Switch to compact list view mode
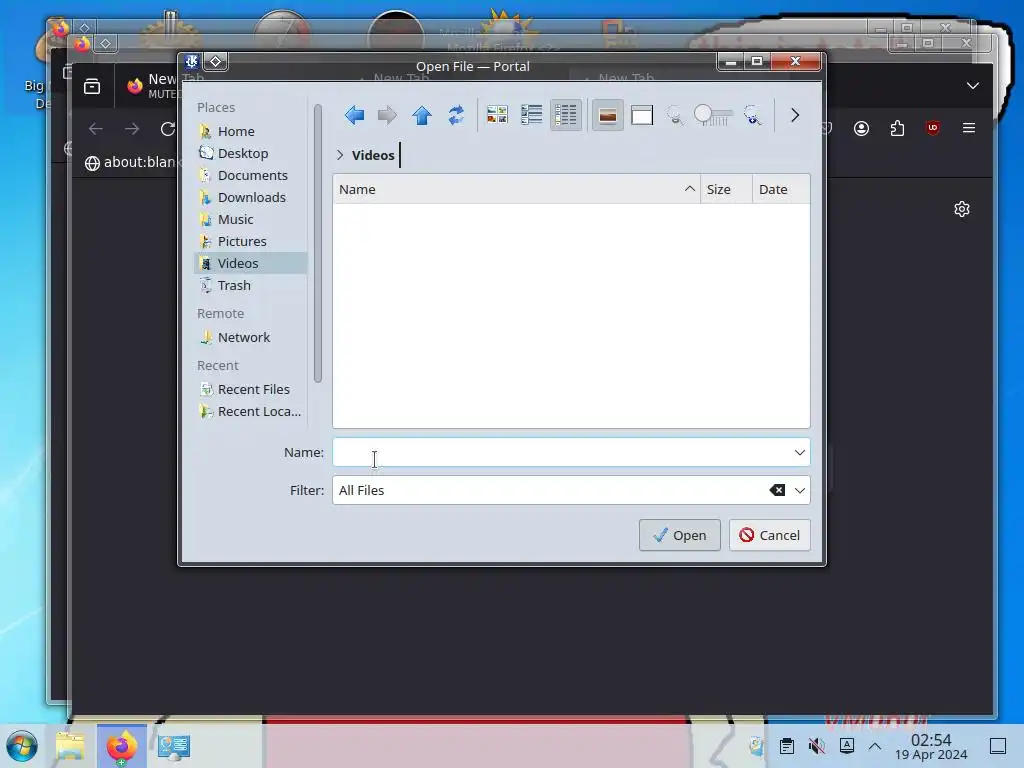 (532, 116)
